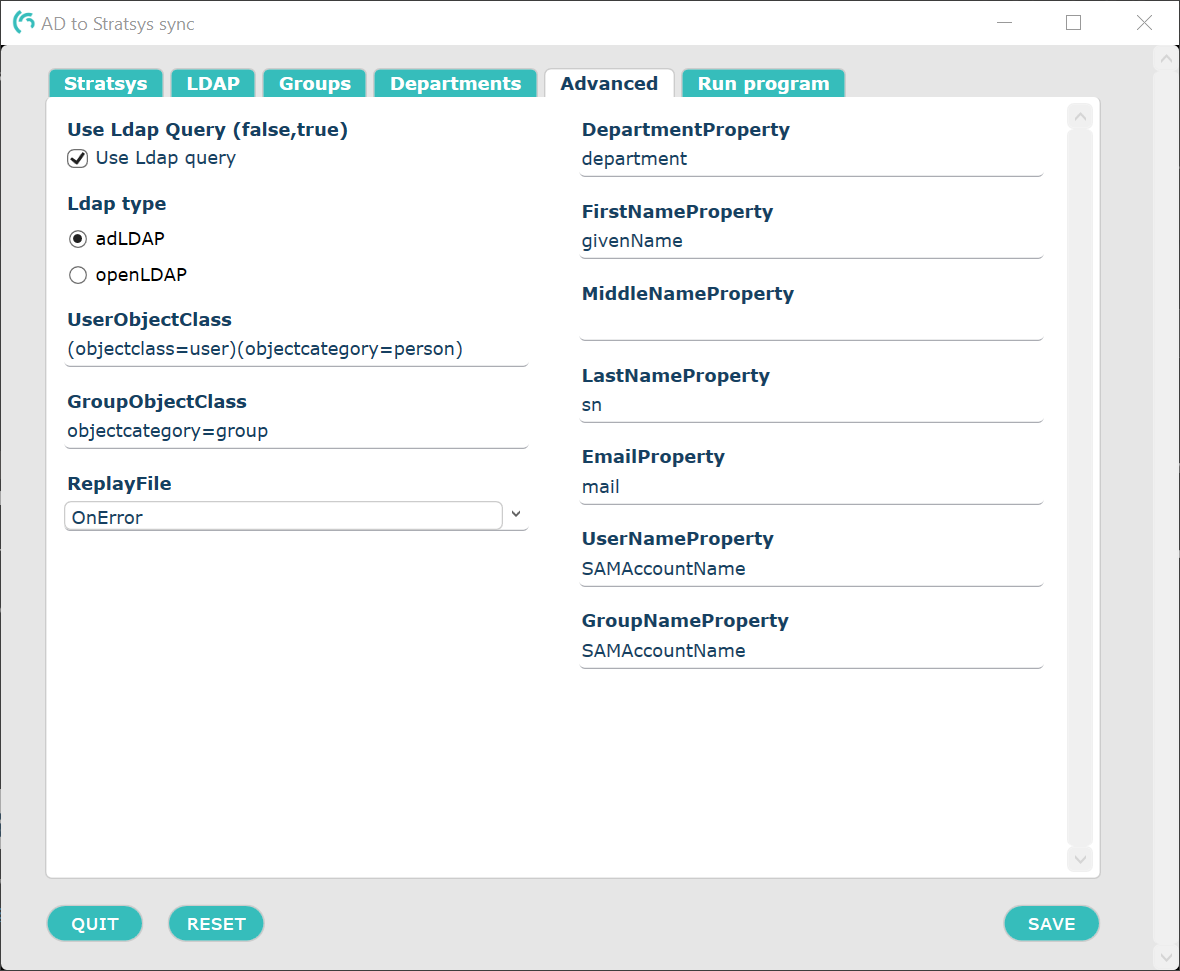This screenshot has height=971, width=1180.
Task: Click the empty MiddleNameProperty field
Action: 811,324
